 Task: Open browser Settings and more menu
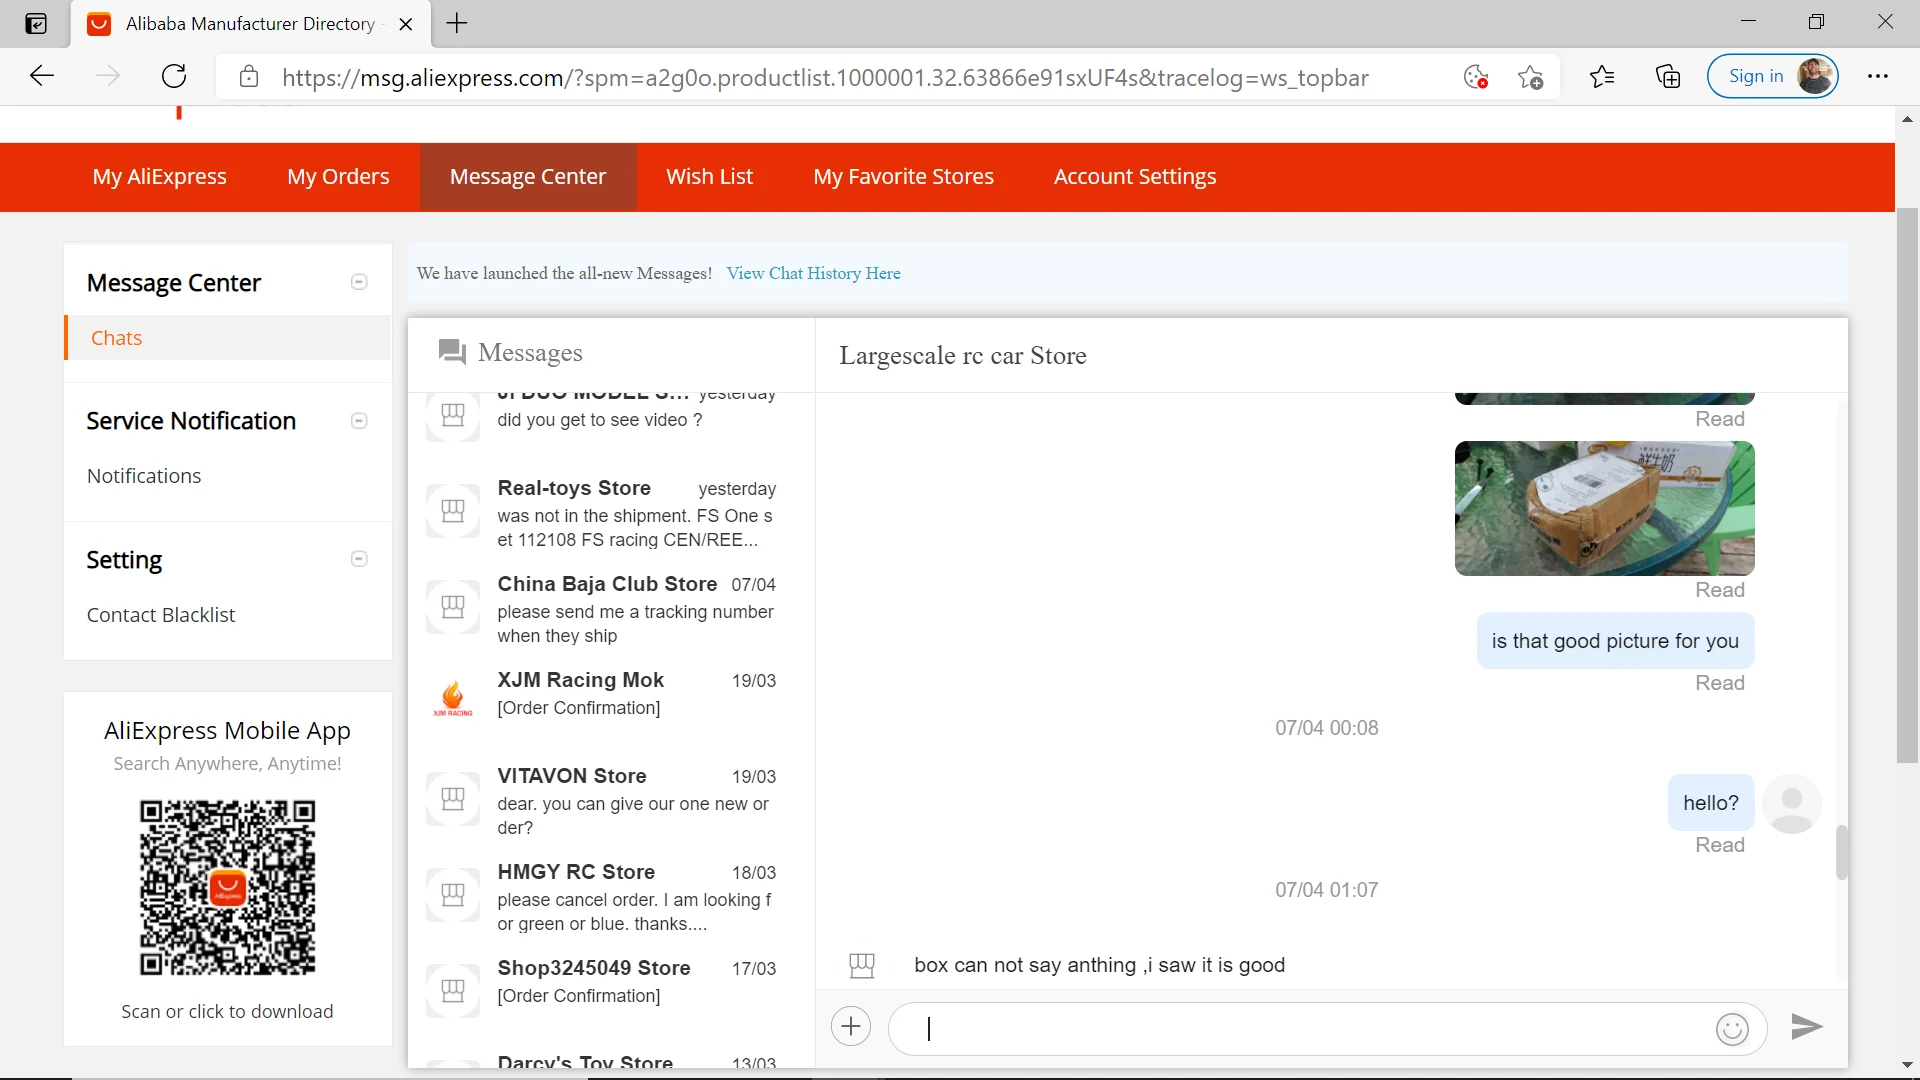(1878, 77)
